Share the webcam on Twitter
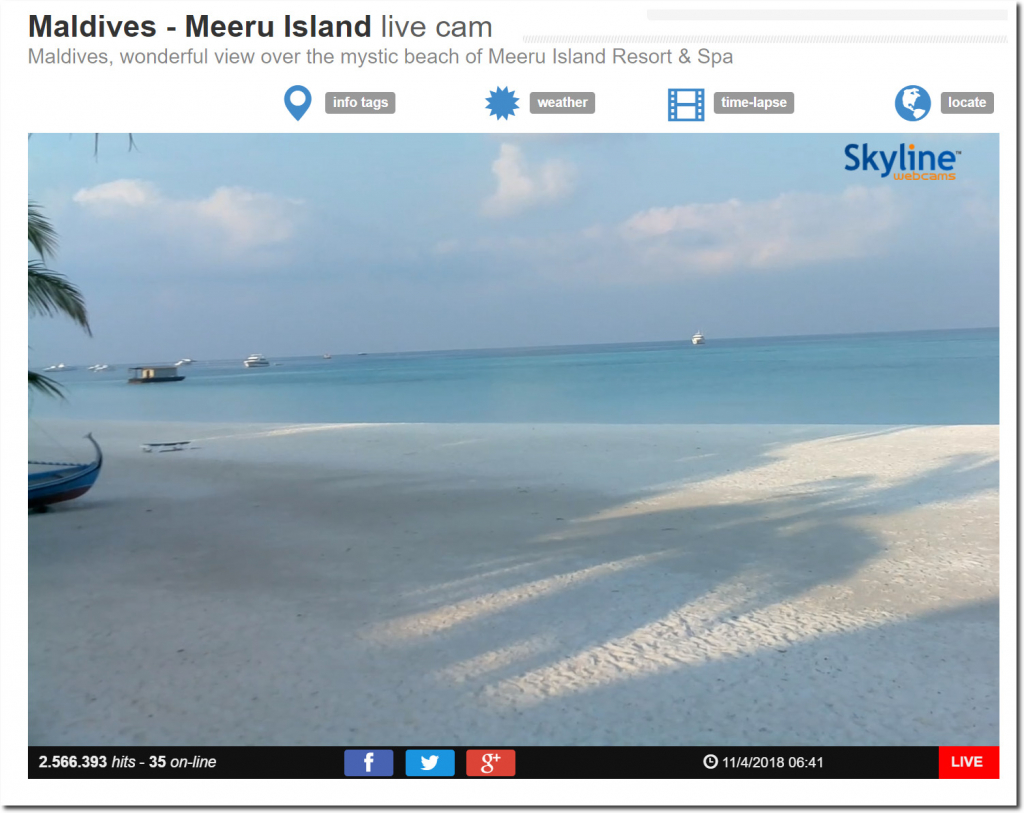 tap(430, 763)
